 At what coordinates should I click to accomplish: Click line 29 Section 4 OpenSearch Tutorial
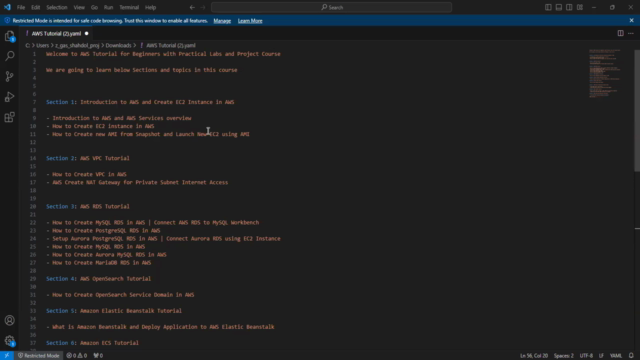[x=98, y=279]
